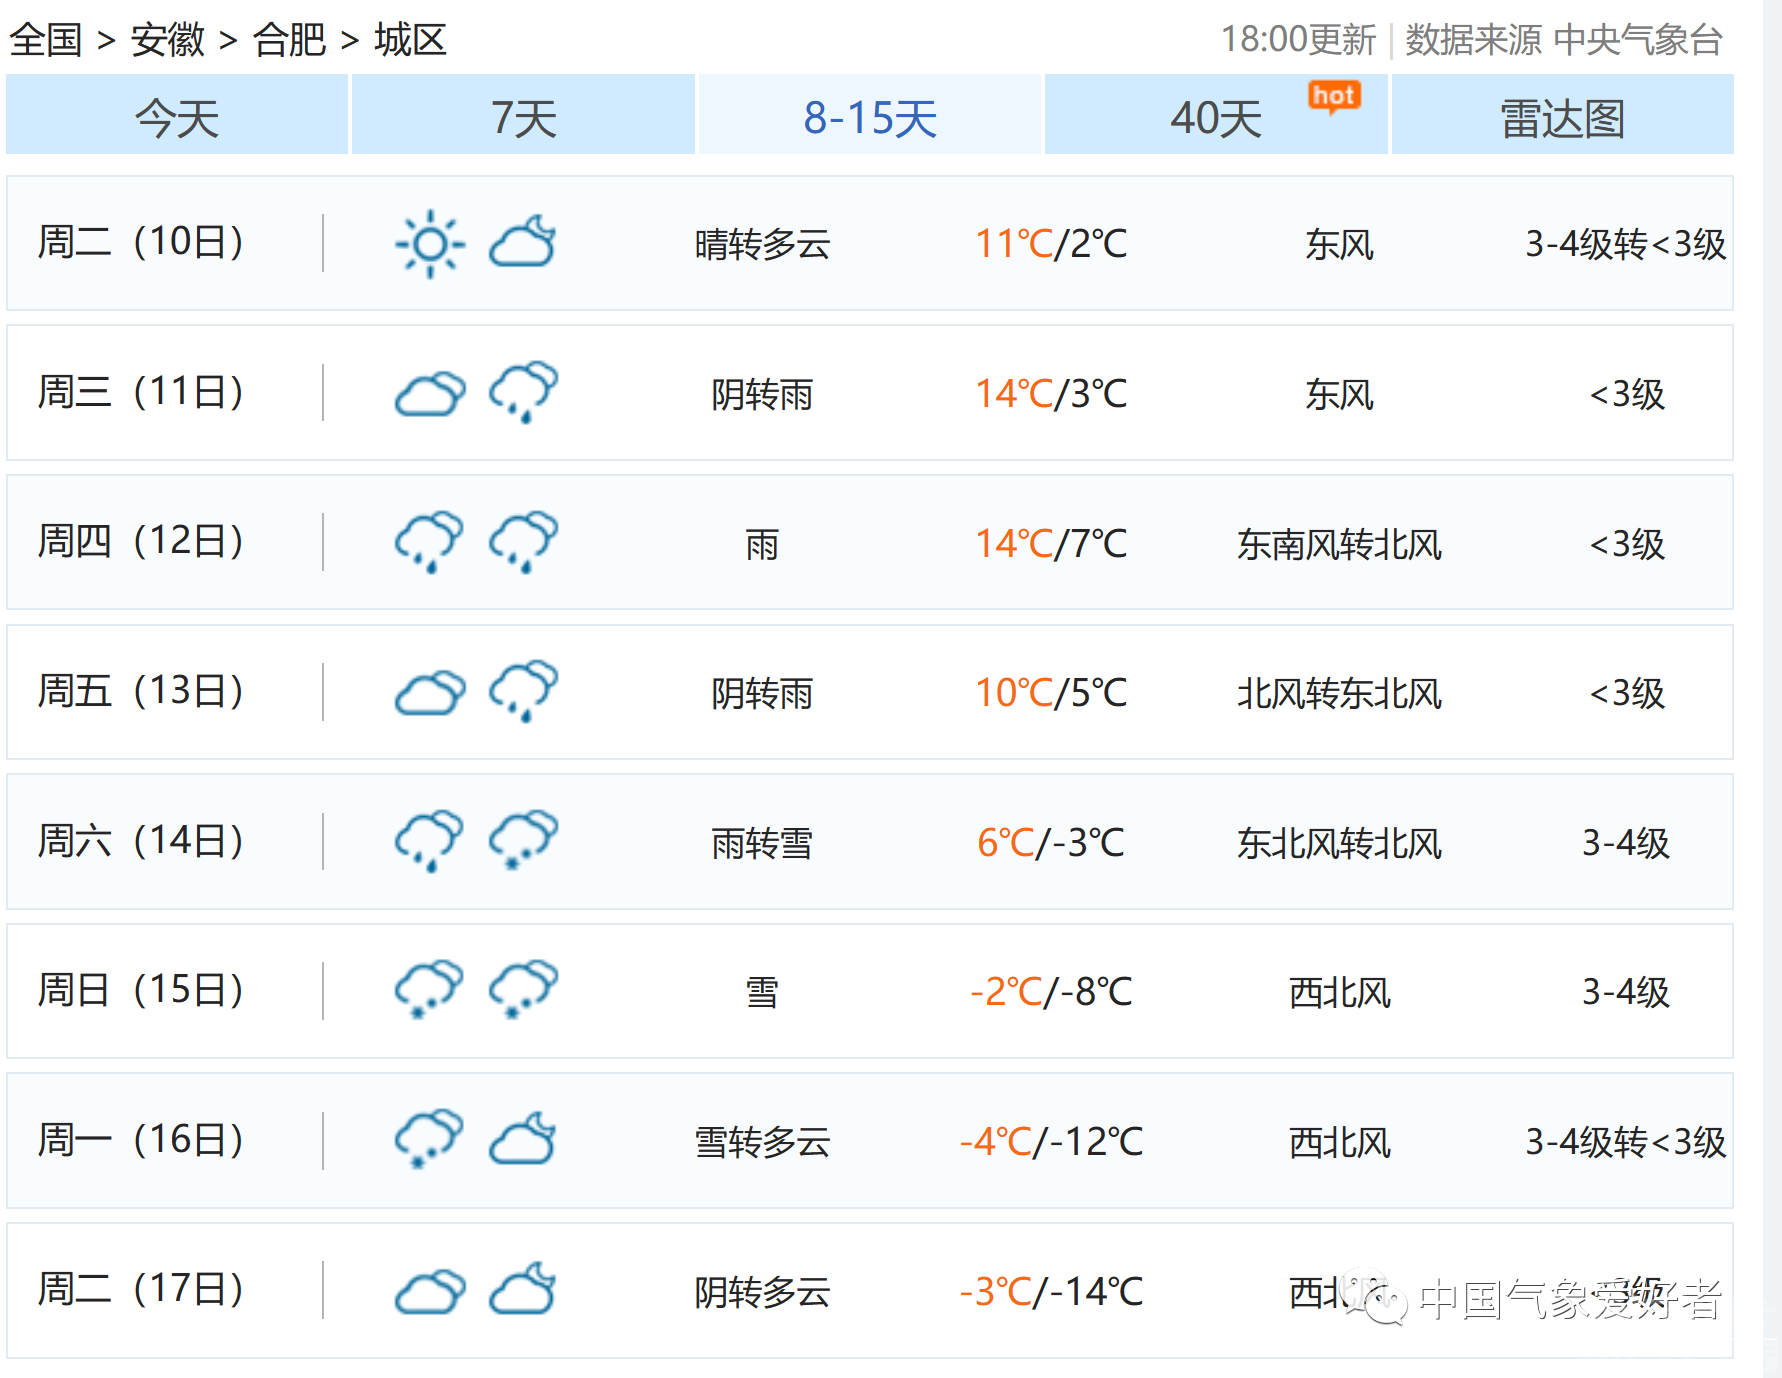The image size is (1782, 1378).
Task: Click the cloudy-night icon for 周二 (17日)
Action: click(523, 1290)
